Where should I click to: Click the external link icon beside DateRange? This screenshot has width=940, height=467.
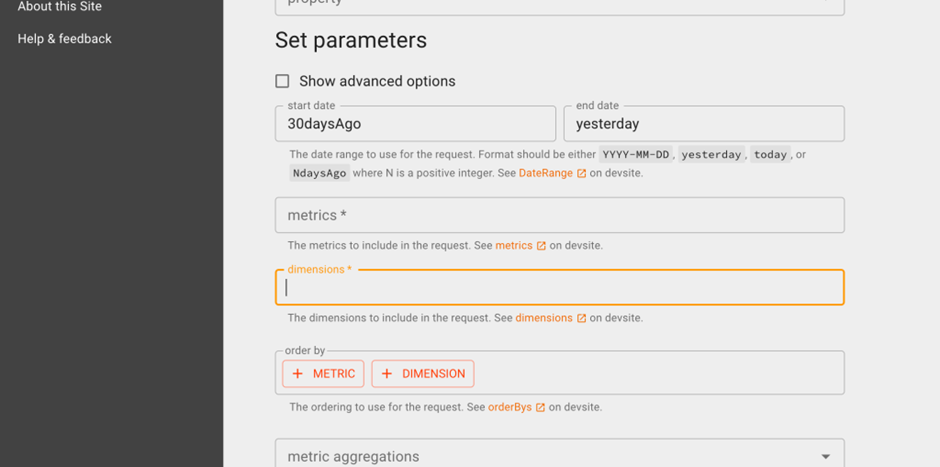tap(581, 174)
